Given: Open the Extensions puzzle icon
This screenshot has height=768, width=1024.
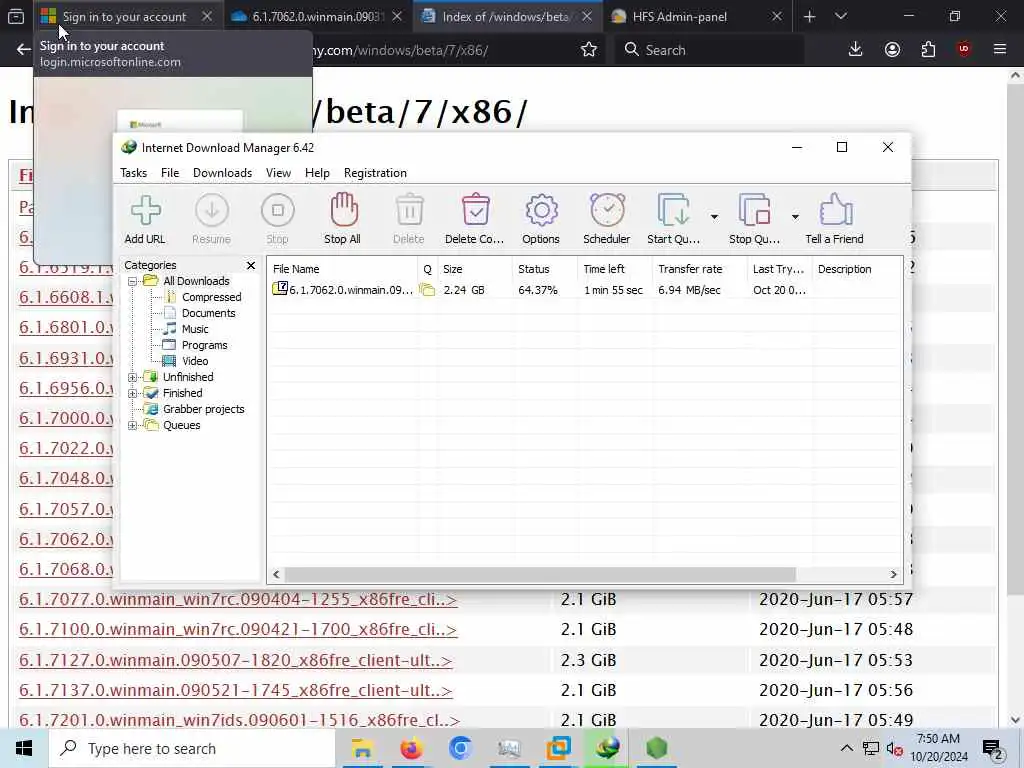Looking at the screenshot, I should (928, 50).
